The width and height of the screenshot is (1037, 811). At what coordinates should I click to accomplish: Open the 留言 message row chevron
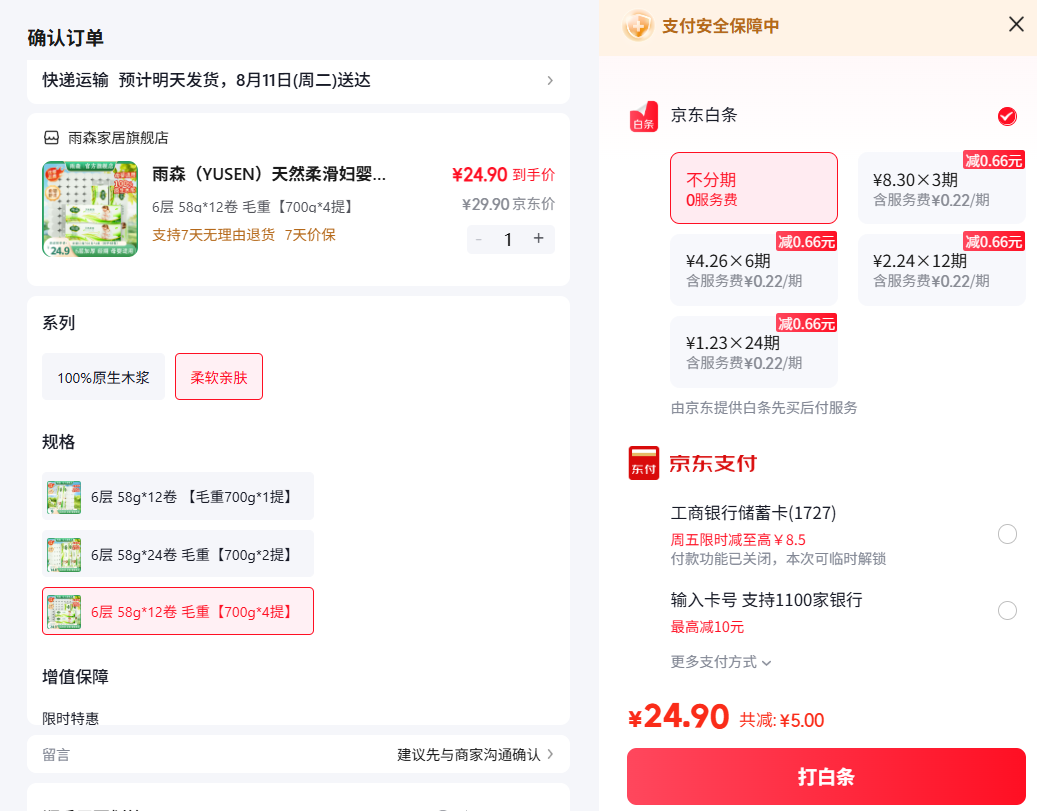550,754
